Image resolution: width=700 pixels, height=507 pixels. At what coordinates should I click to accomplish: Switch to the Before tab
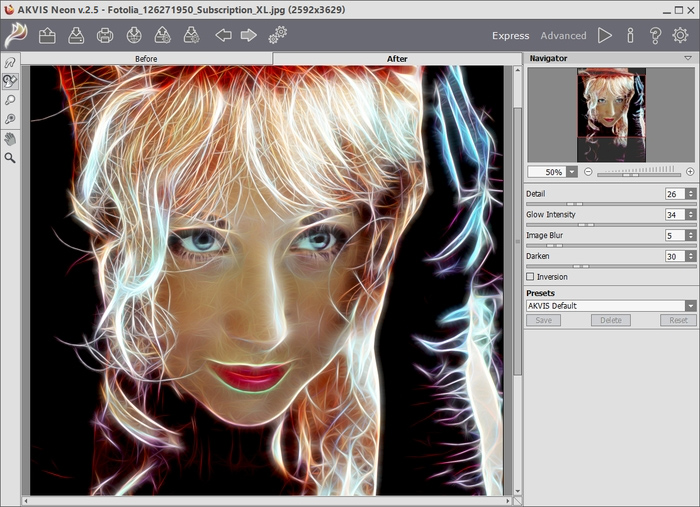click(x=146, y=59)
